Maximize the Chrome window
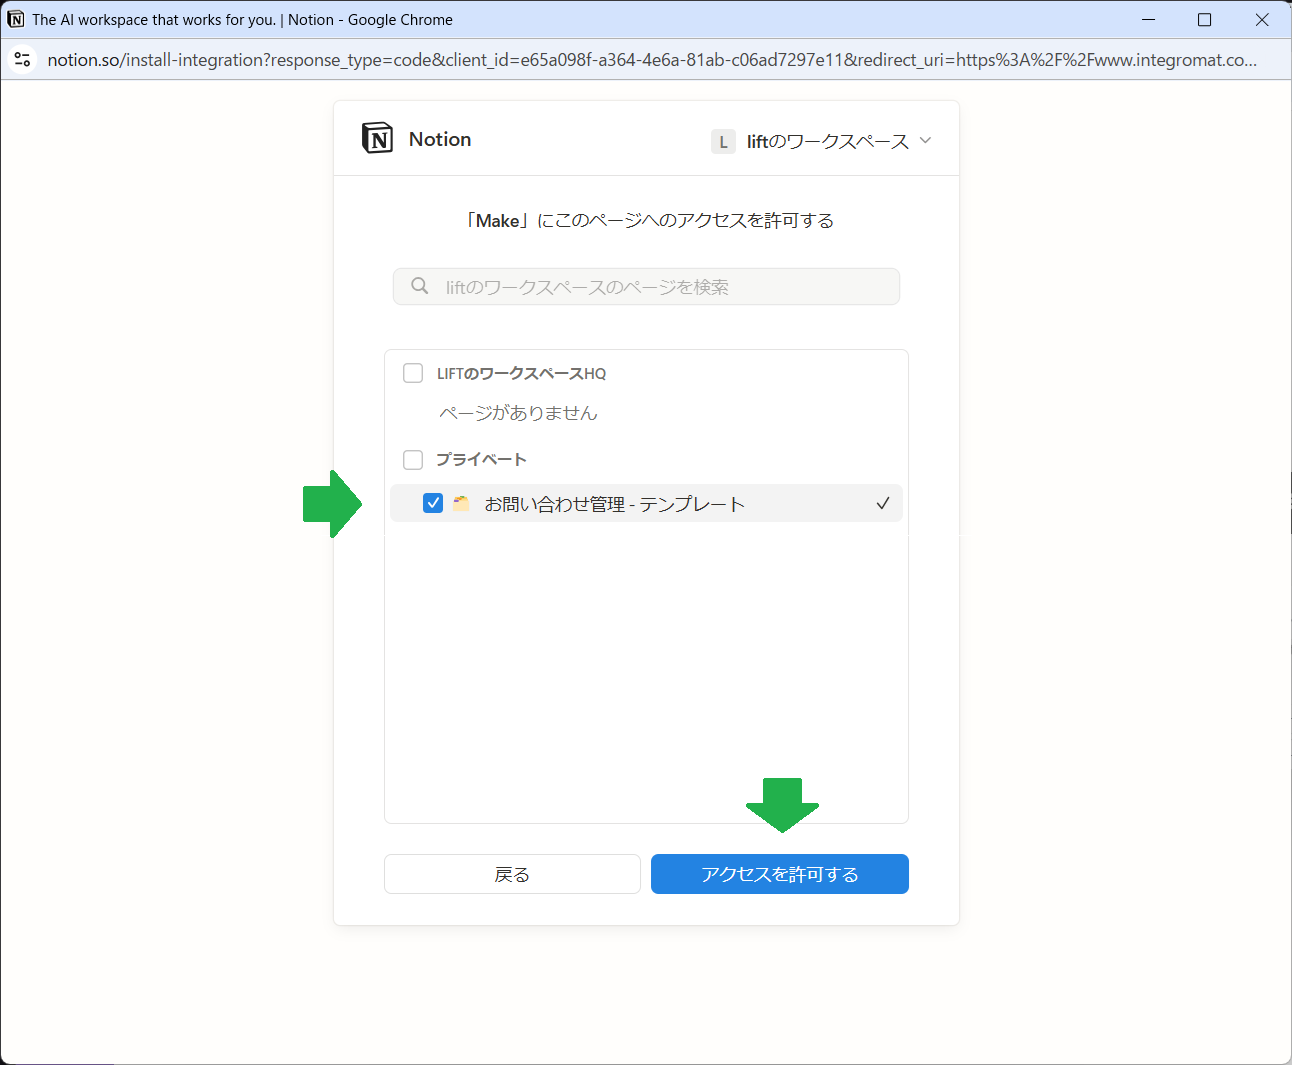 pyautogui.click(x=1205, y=20)
